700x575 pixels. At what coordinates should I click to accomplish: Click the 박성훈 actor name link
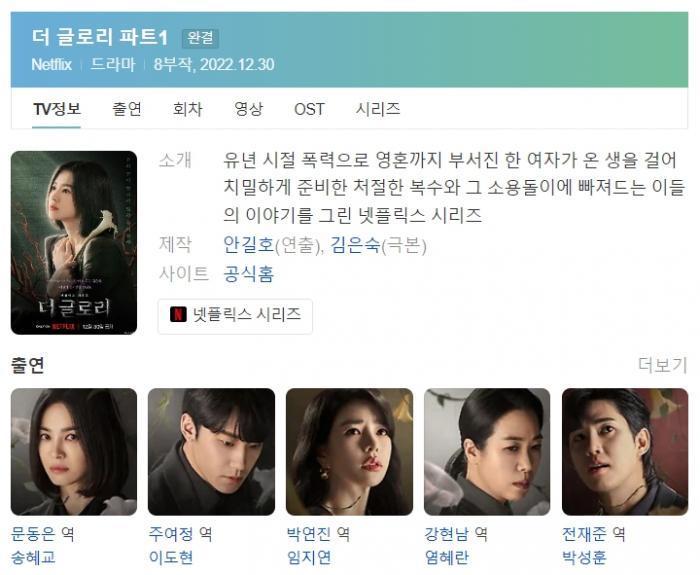[x=584, y=557]
